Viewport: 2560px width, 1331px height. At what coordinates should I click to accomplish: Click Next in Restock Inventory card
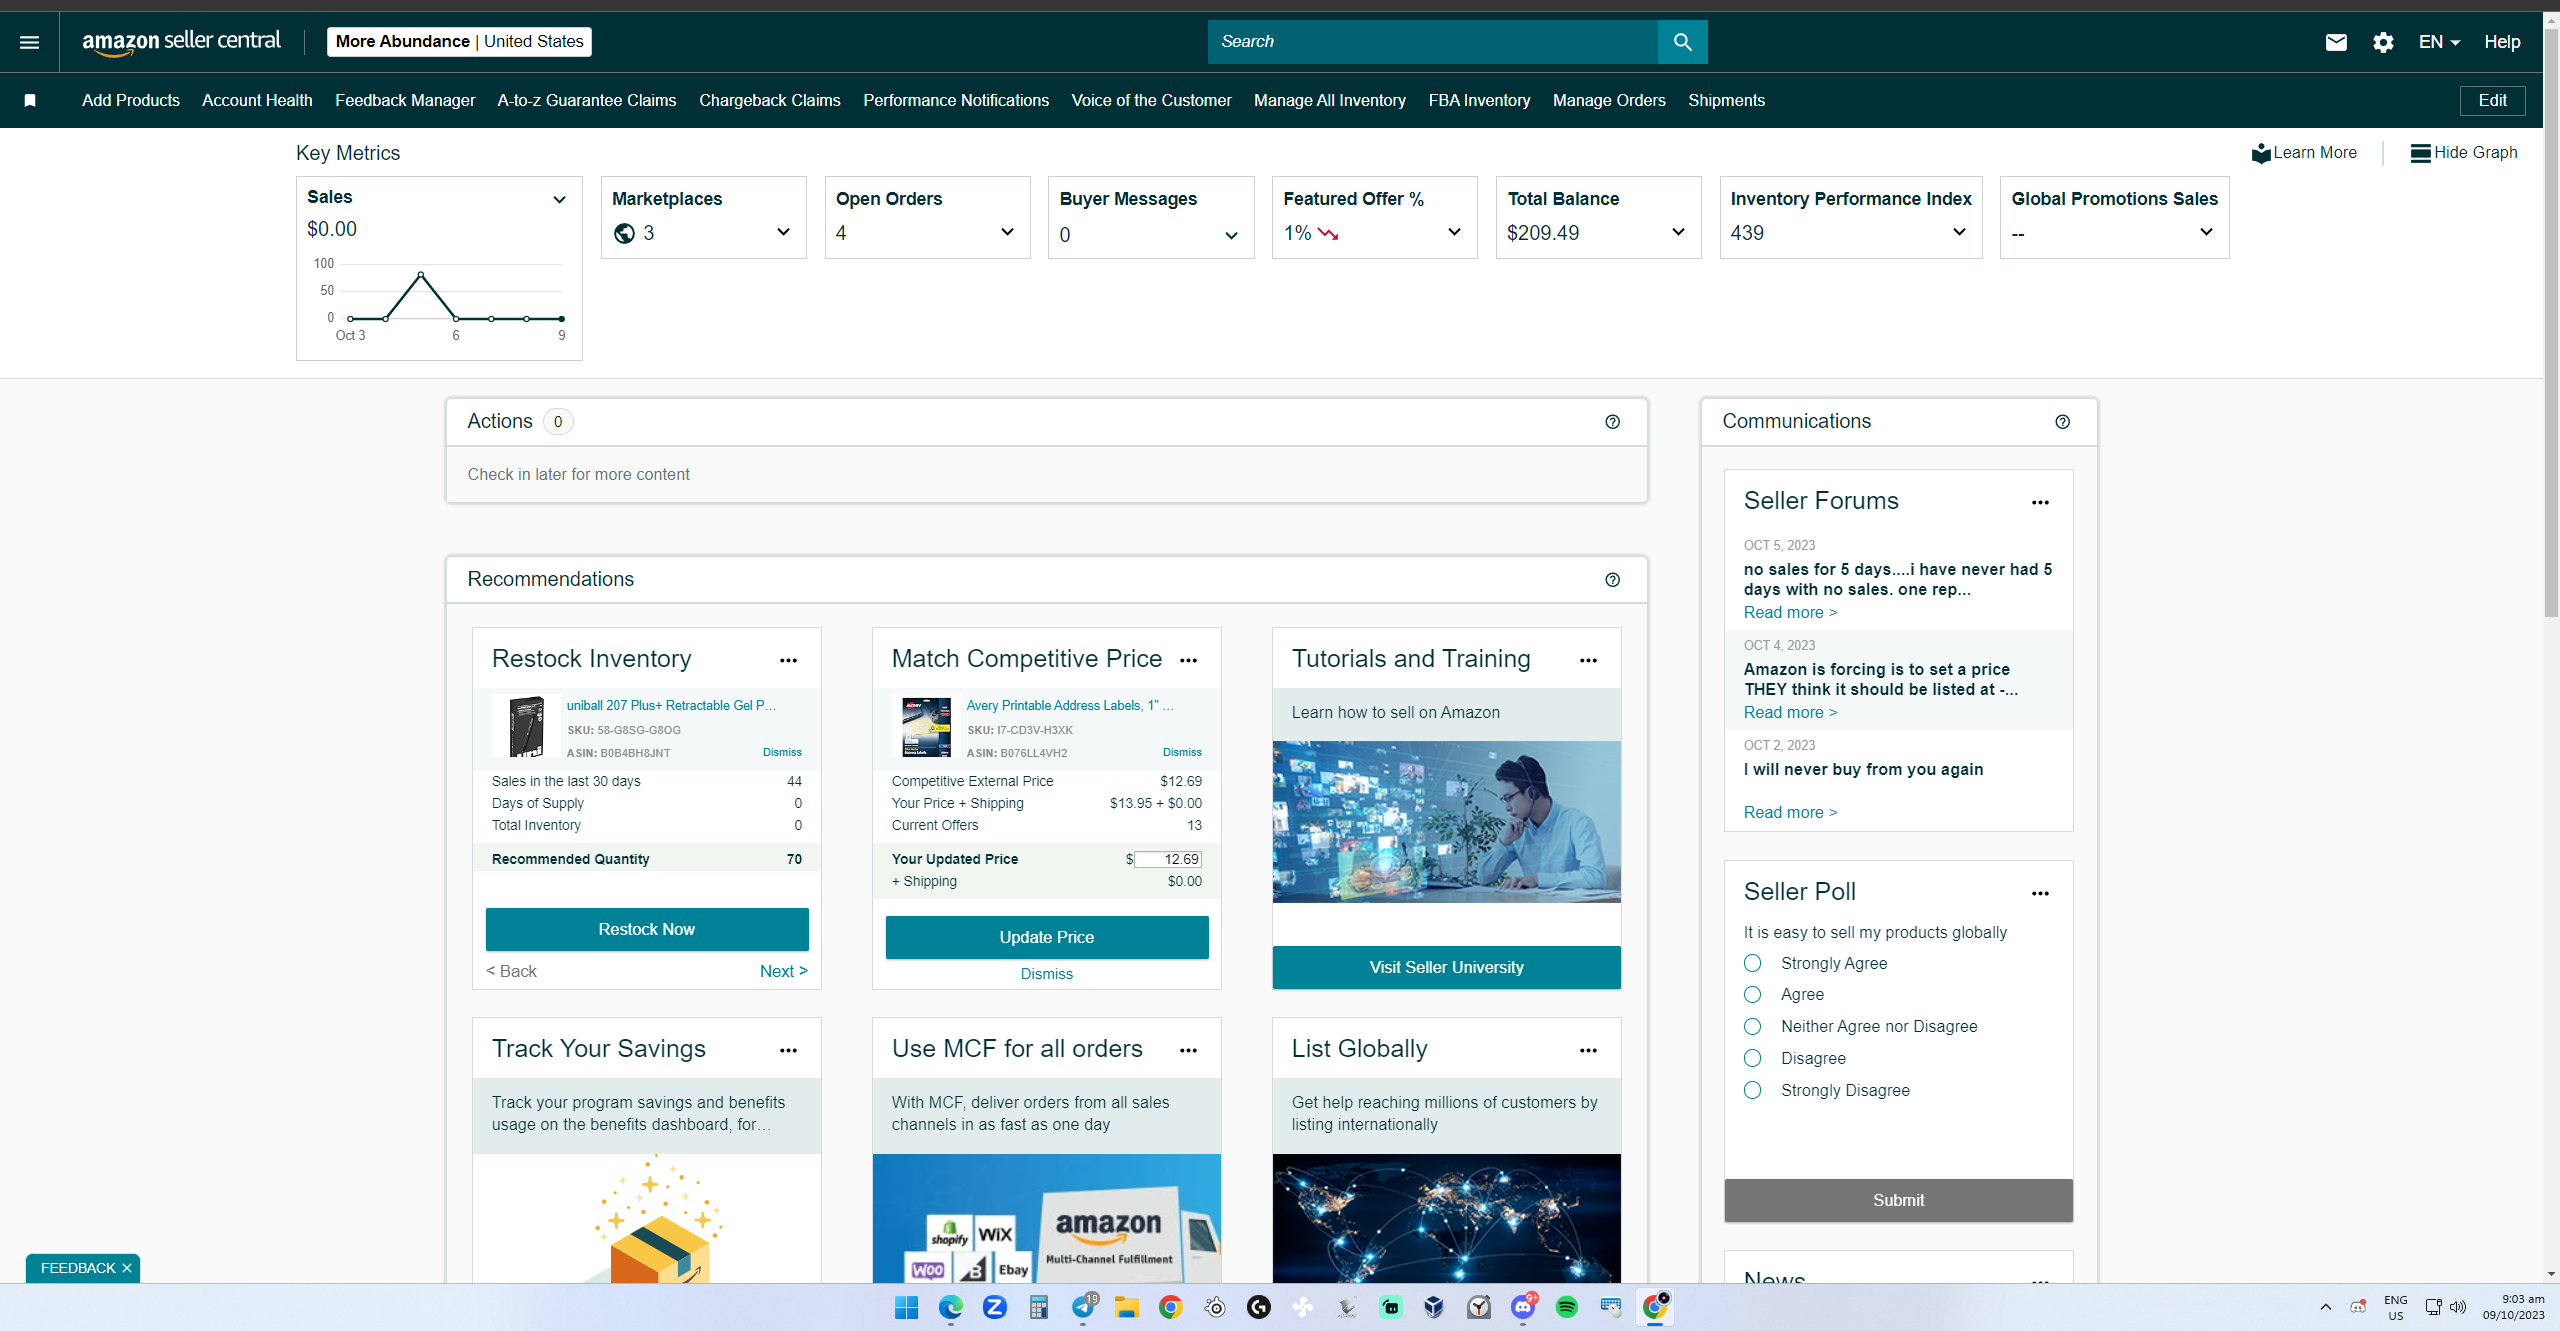[x=784, y=971]
